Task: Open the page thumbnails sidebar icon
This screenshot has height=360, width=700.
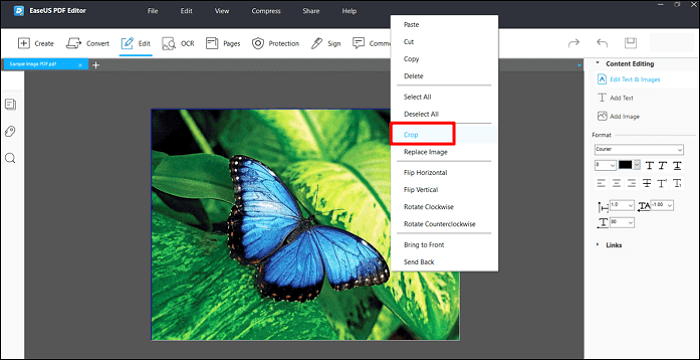Action: tap(10, 105)
